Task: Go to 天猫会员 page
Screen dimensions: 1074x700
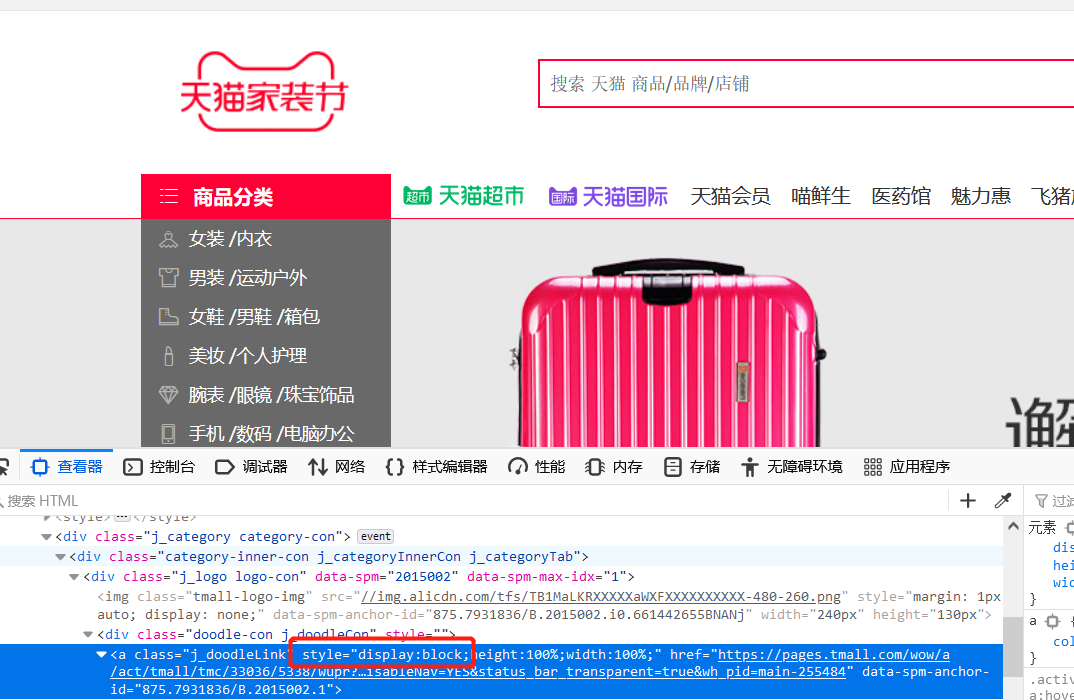Action: click(x=730, y=197)
